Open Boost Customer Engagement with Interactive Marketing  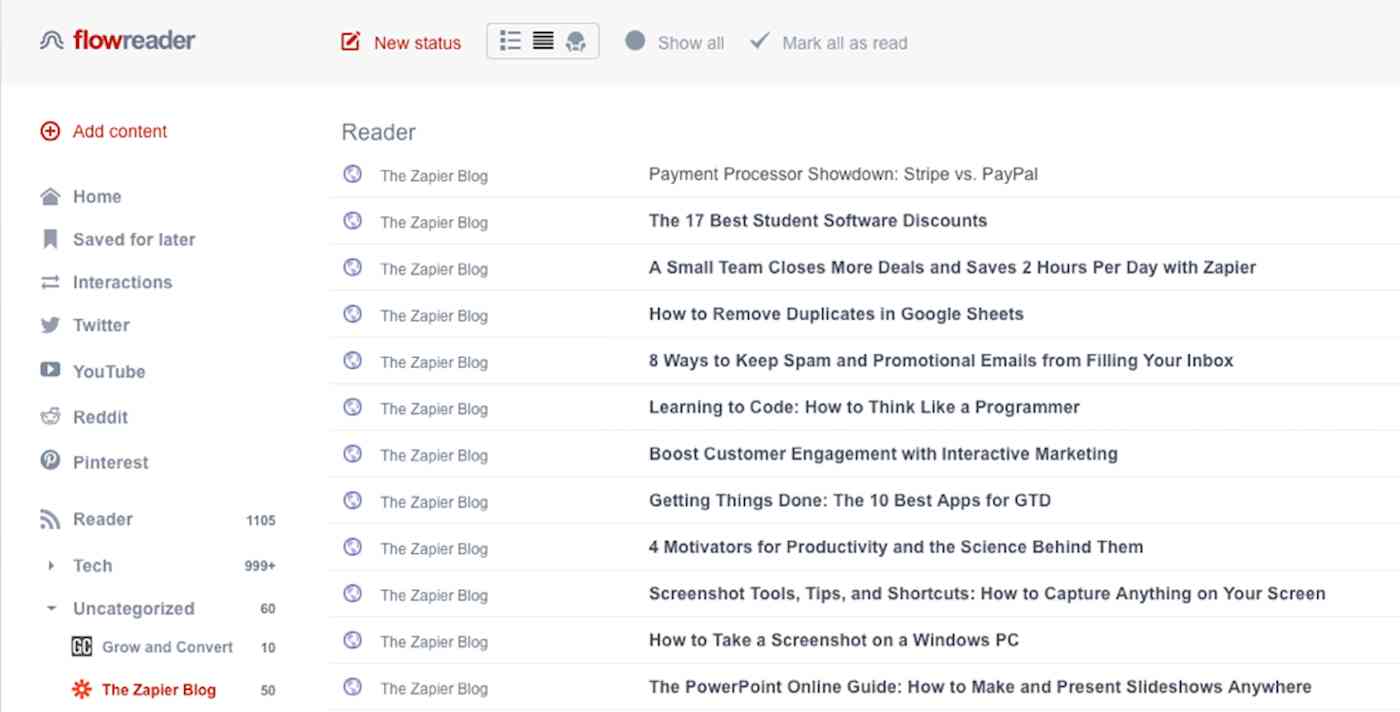click(883, 454)
